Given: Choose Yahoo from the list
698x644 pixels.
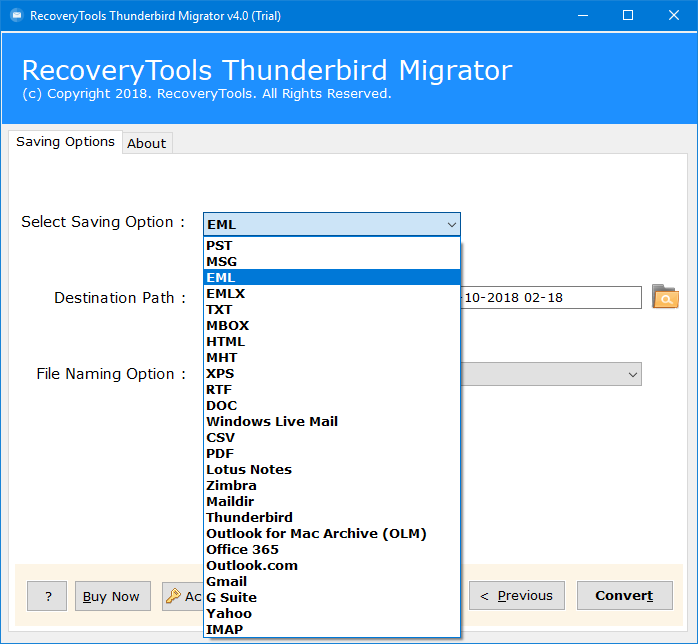Looking at the screenshot, I should (x=332, y=614).
